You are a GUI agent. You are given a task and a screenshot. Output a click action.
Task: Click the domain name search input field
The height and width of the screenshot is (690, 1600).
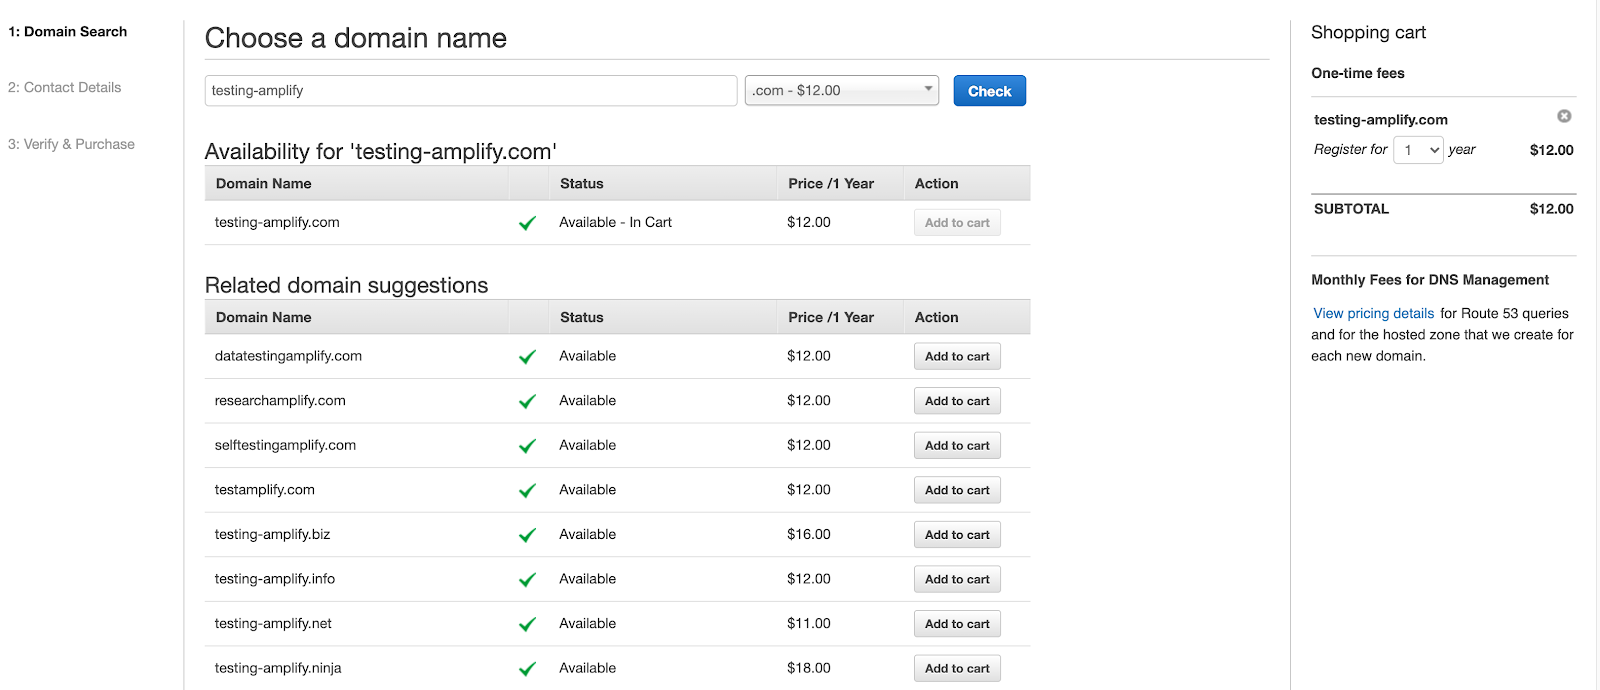point(471,90)
